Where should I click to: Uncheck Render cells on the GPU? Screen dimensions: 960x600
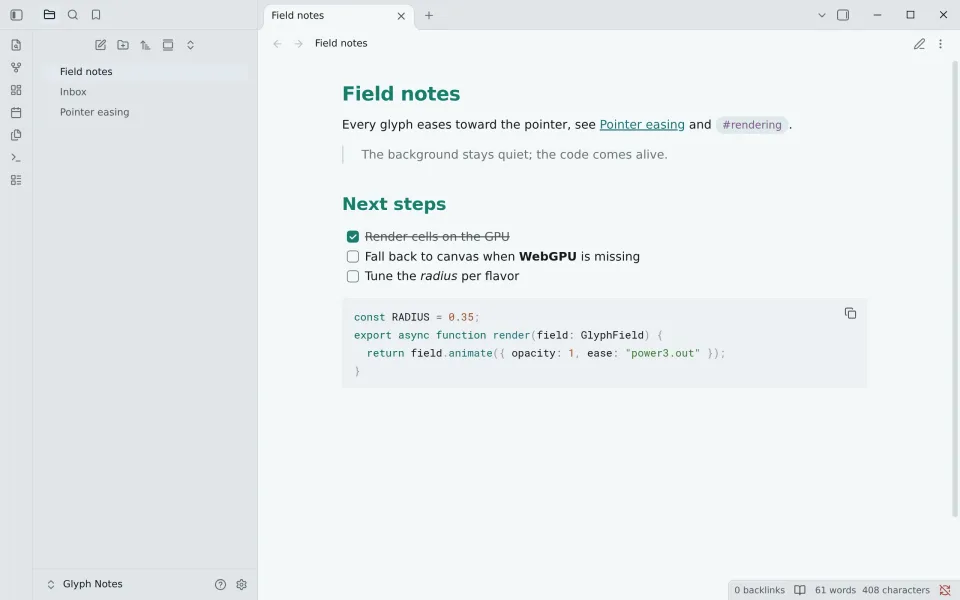[x=353, y=236]
